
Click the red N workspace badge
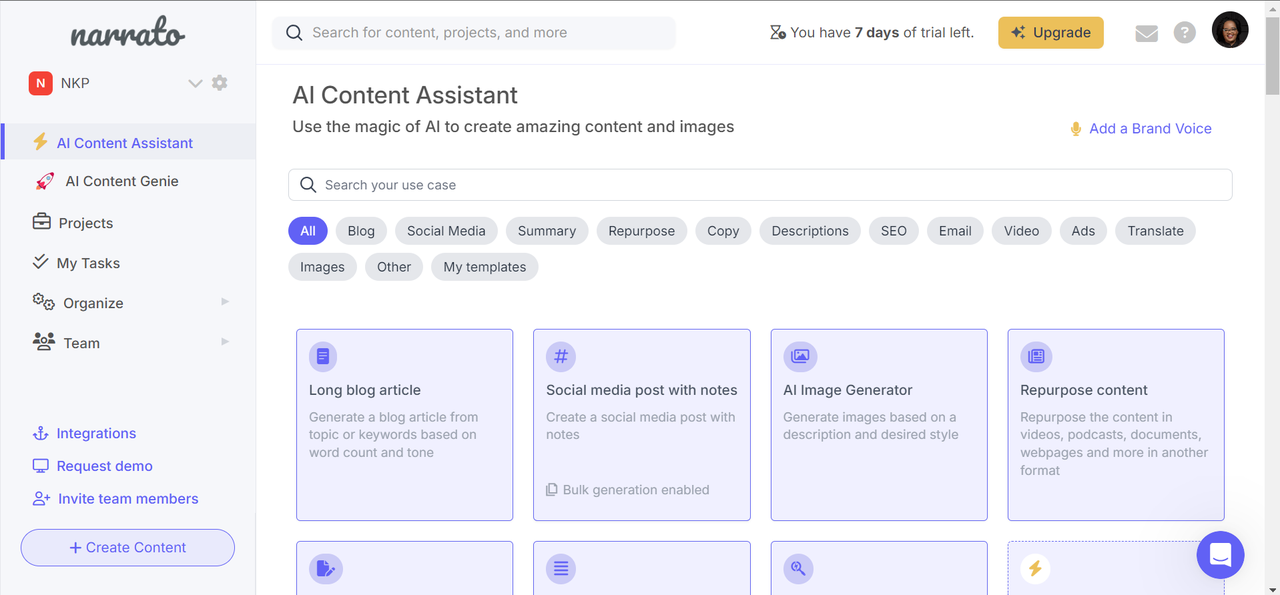pos(40,83)
